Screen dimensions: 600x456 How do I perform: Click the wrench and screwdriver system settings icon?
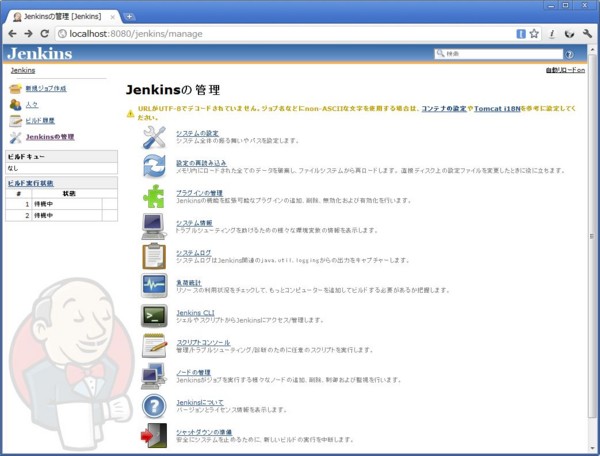154,137
